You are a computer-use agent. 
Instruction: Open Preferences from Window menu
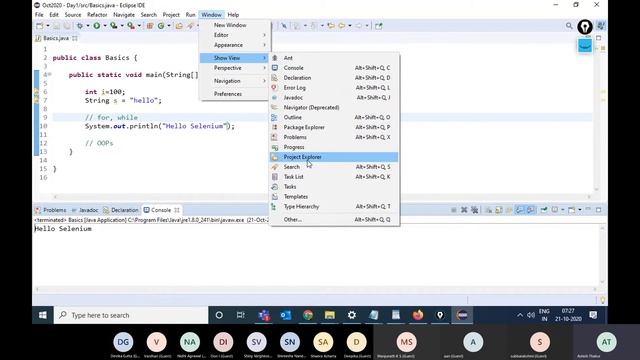234,94
